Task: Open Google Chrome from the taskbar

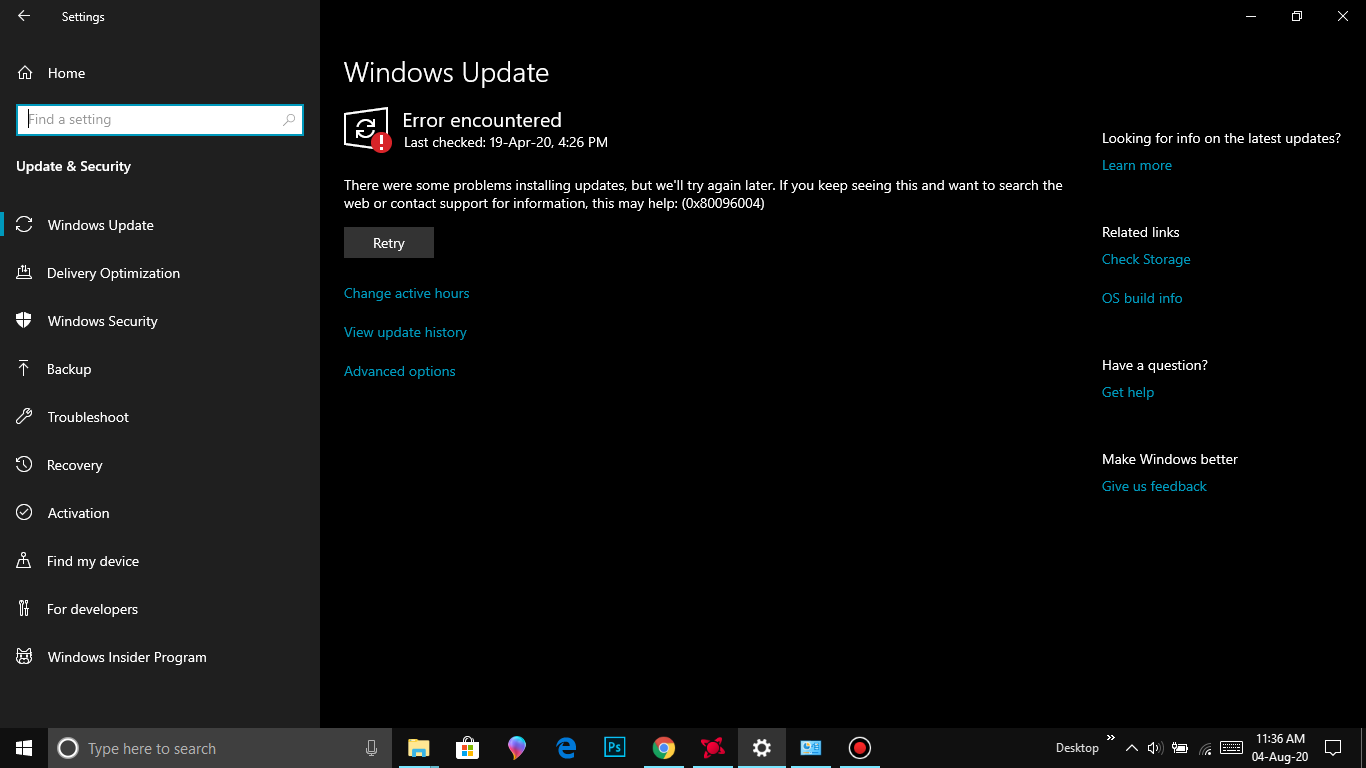Action: coord(664,748)
